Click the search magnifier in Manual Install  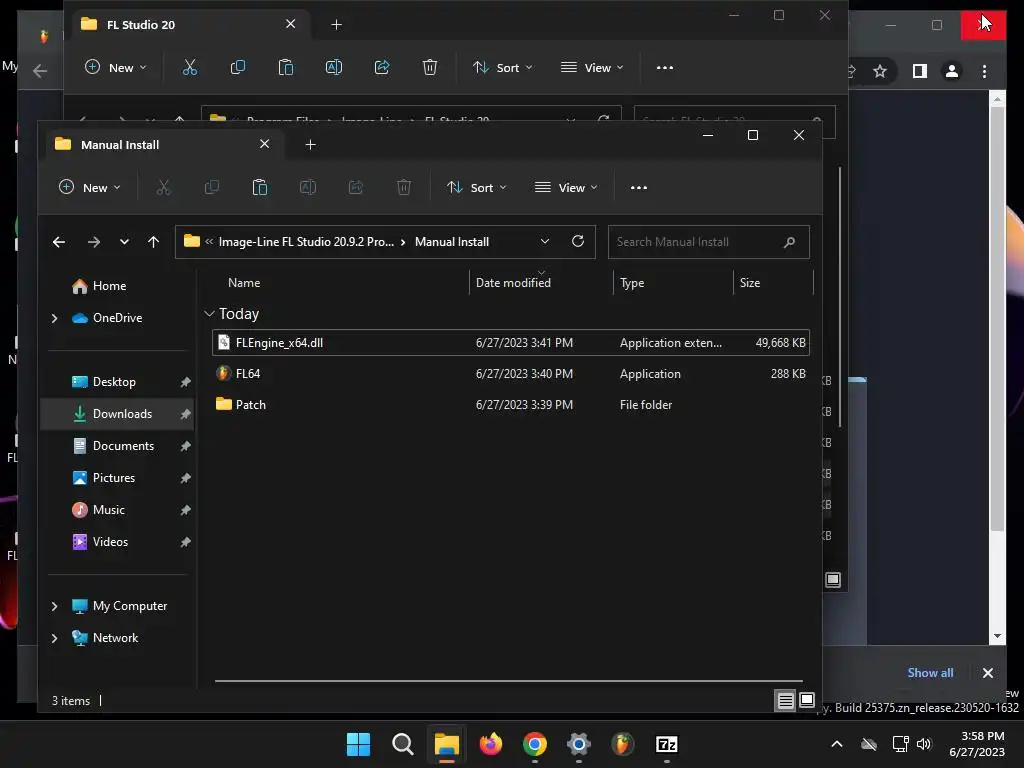(790, 242)
